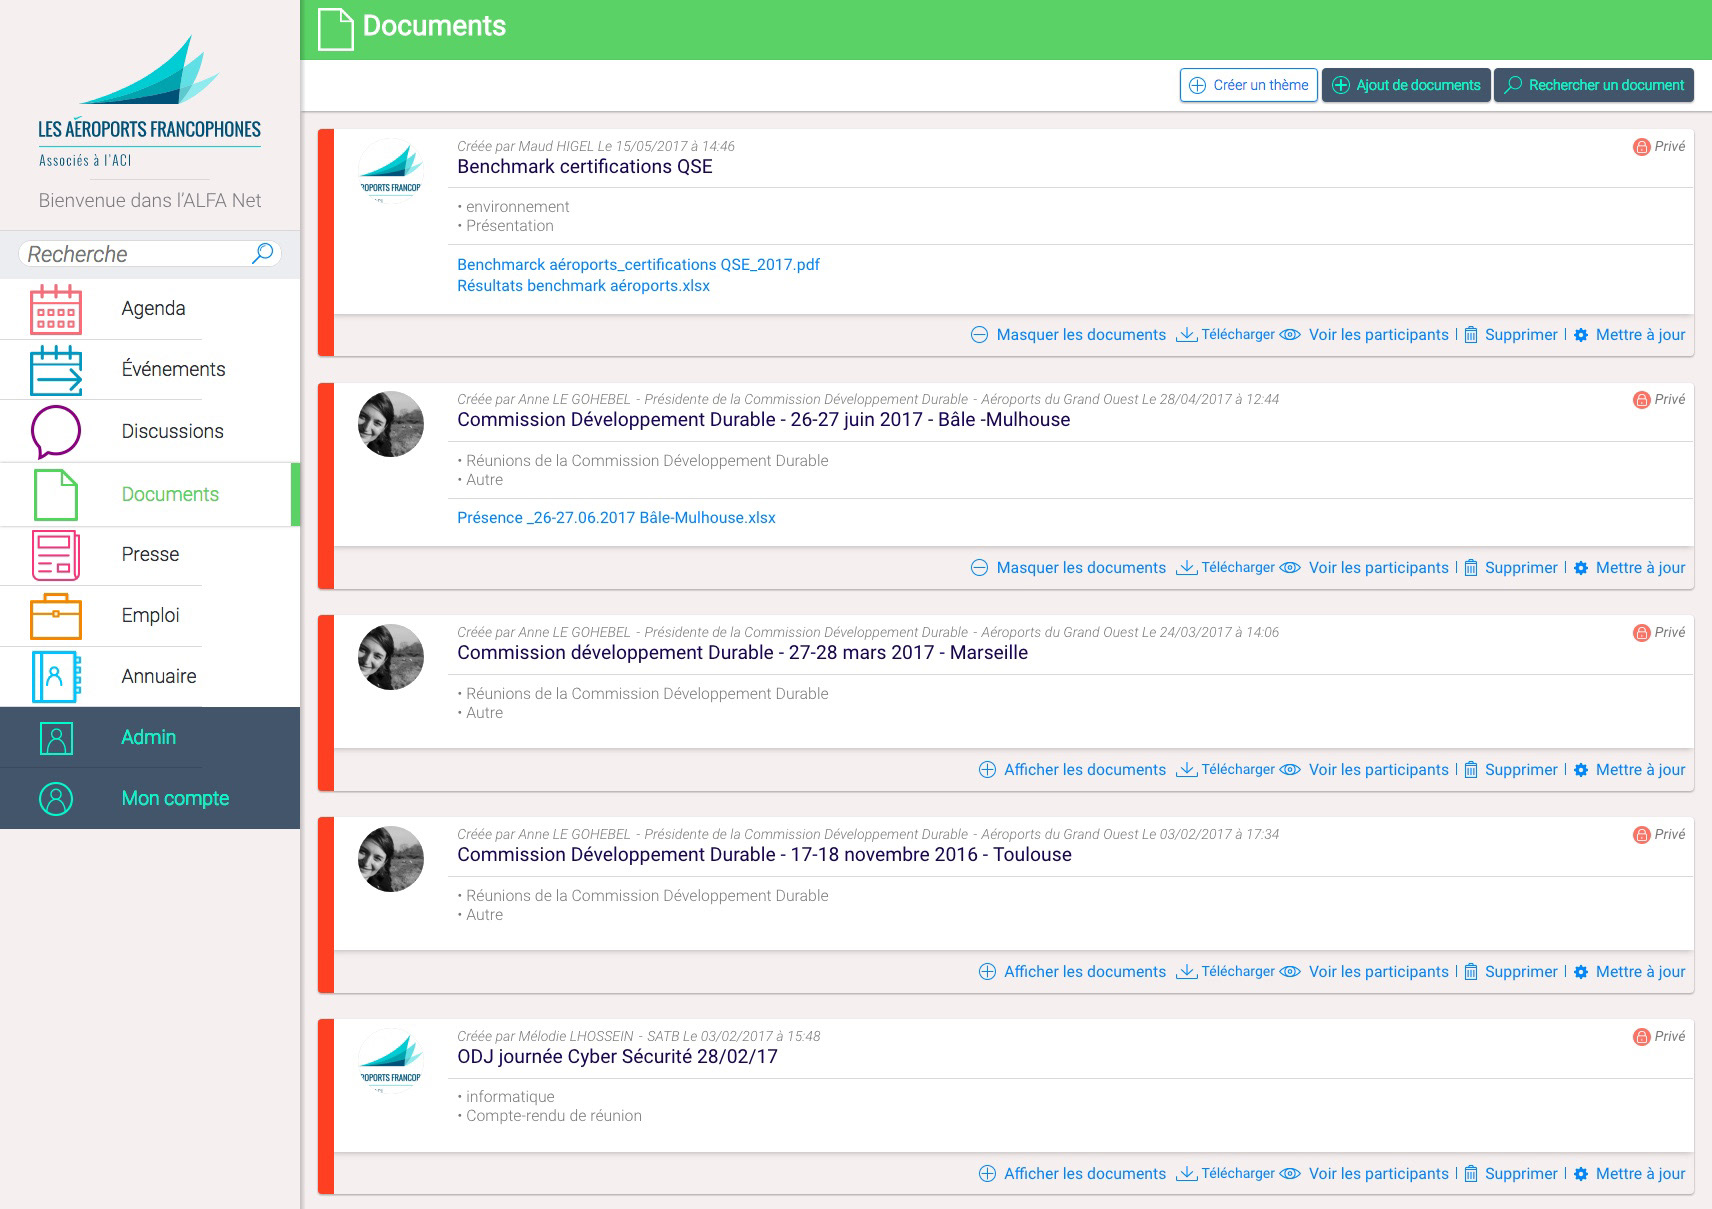
Task: Click the Mon compte user icon
Action: point(56,799)
